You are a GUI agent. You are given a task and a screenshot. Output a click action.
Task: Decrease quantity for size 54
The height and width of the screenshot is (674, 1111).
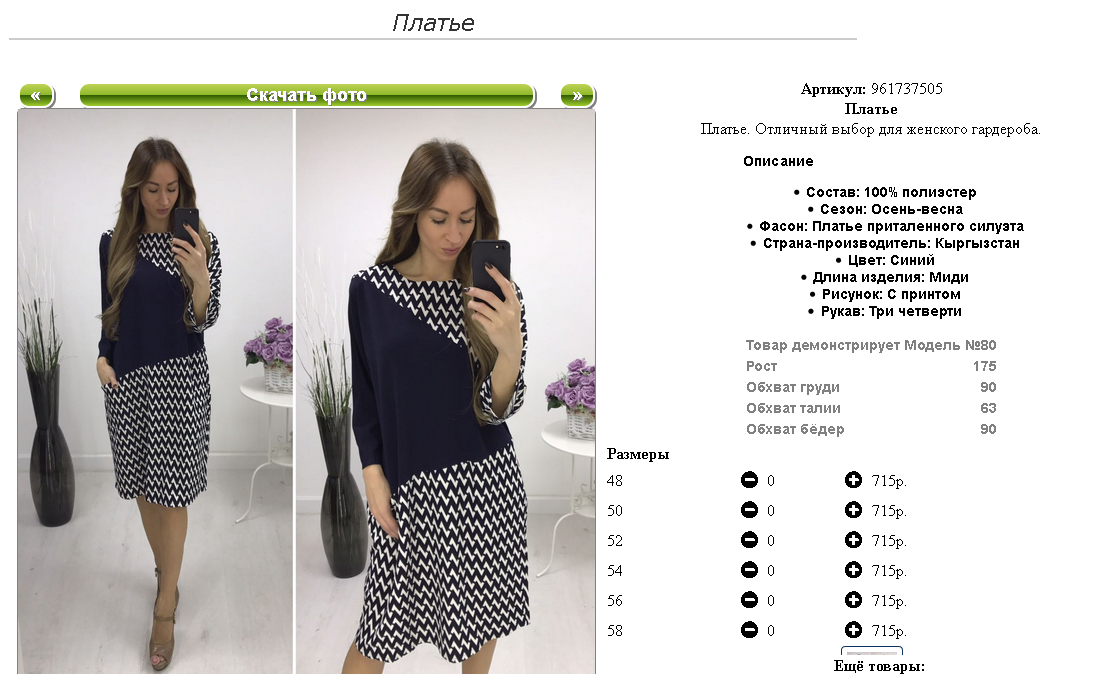click(749, 570)
